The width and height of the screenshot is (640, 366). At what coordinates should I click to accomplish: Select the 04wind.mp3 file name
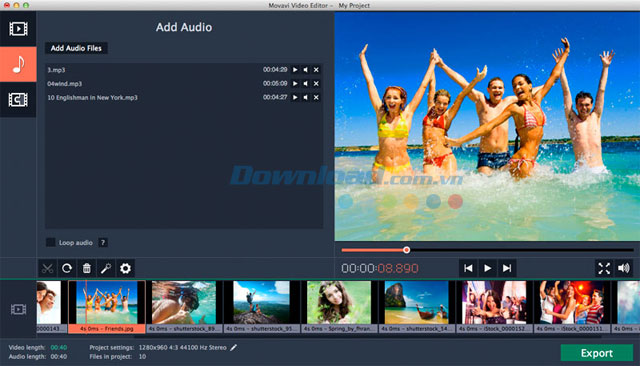(64, 84)
